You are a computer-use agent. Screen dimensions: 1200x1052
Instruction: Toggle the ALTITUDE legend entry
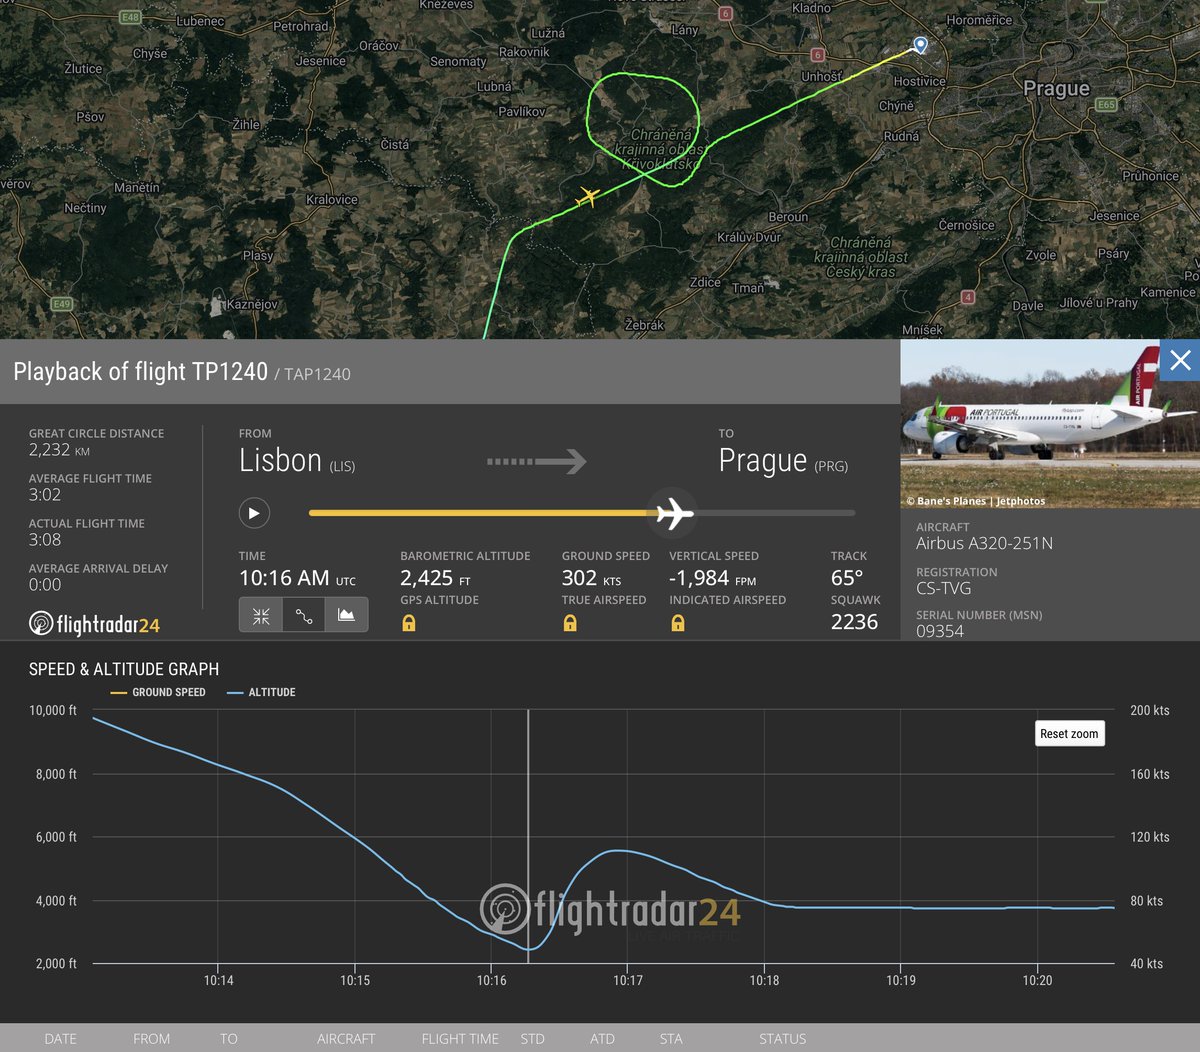tap(262, 692)
